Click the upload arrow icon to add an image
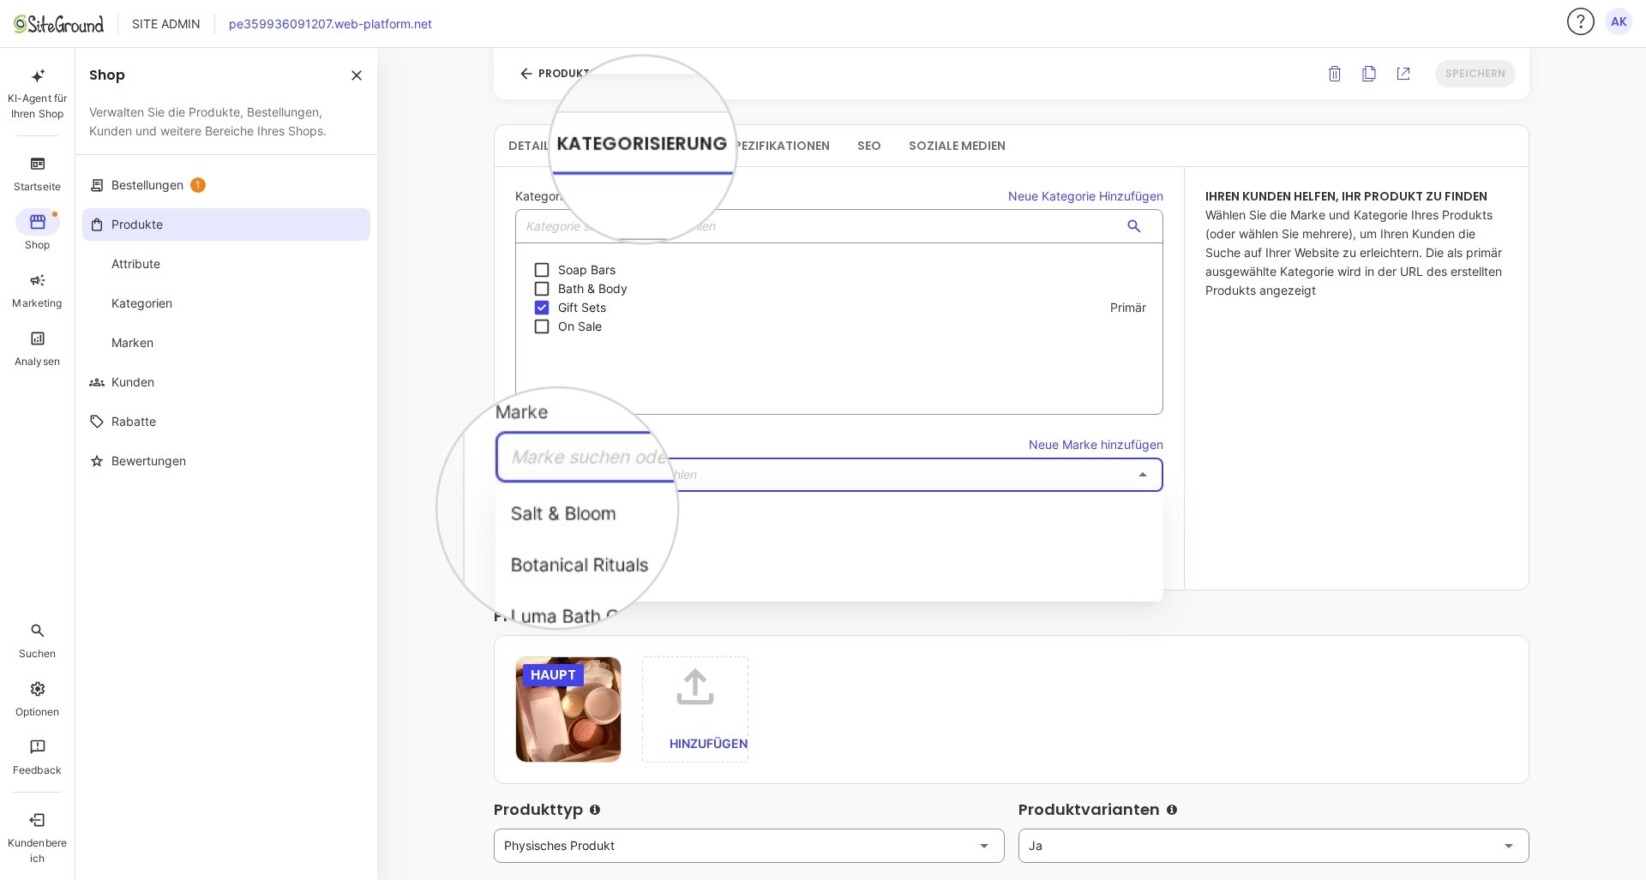Screen dimensions: 1646x880 [x=694, y=687]
